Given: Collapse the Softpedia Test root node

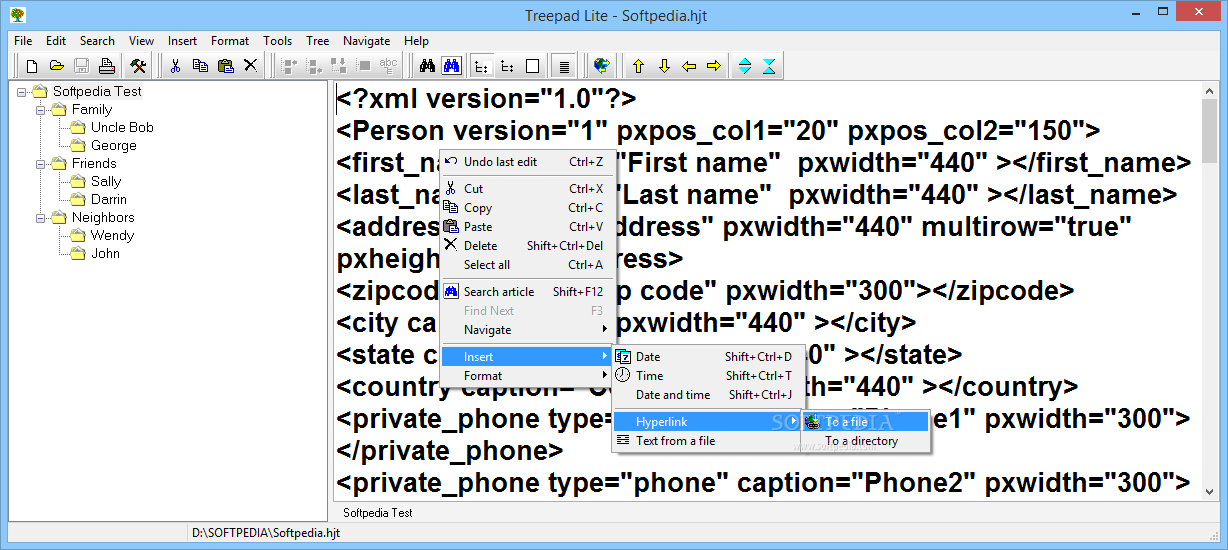Looking at the screenshot, I should pos(22,91).
